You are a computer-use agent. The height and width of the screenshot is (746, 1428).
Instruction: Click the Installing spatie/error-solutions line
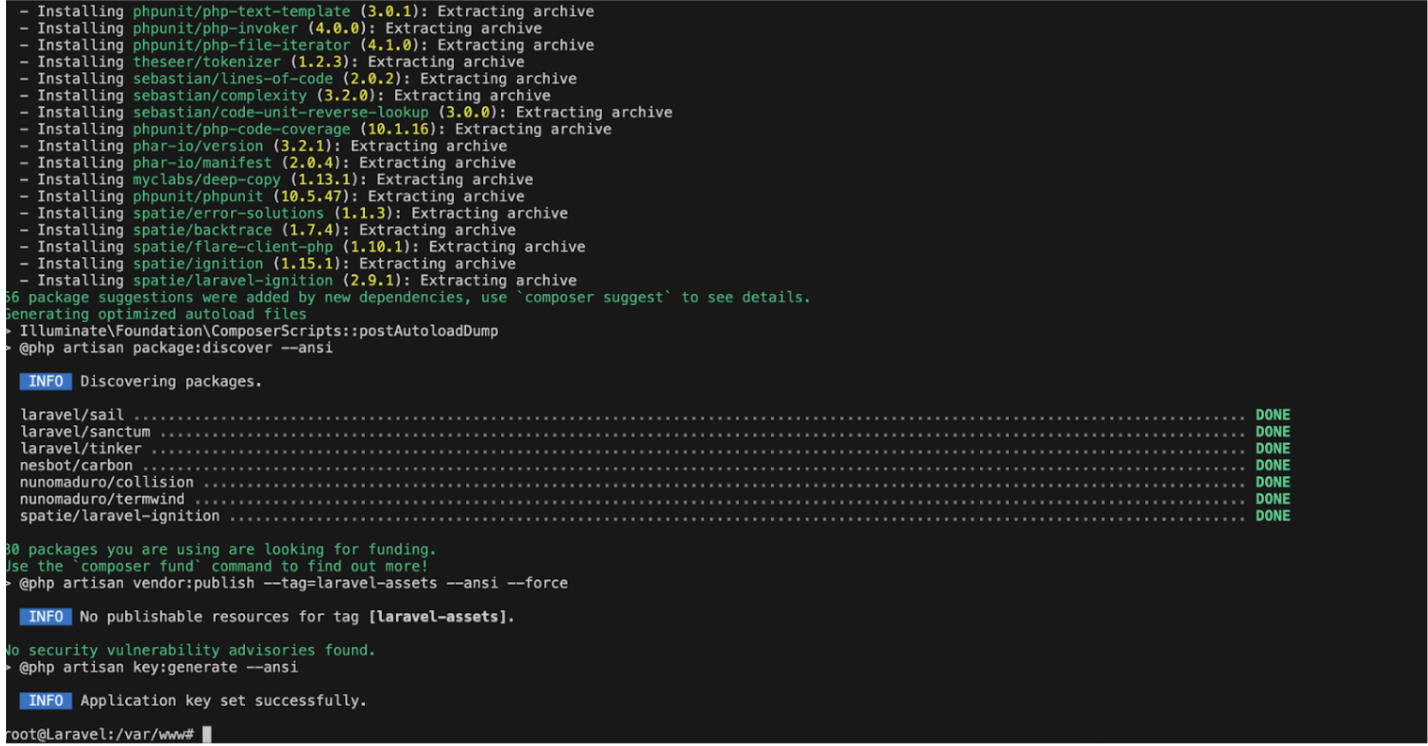point(293,213)
